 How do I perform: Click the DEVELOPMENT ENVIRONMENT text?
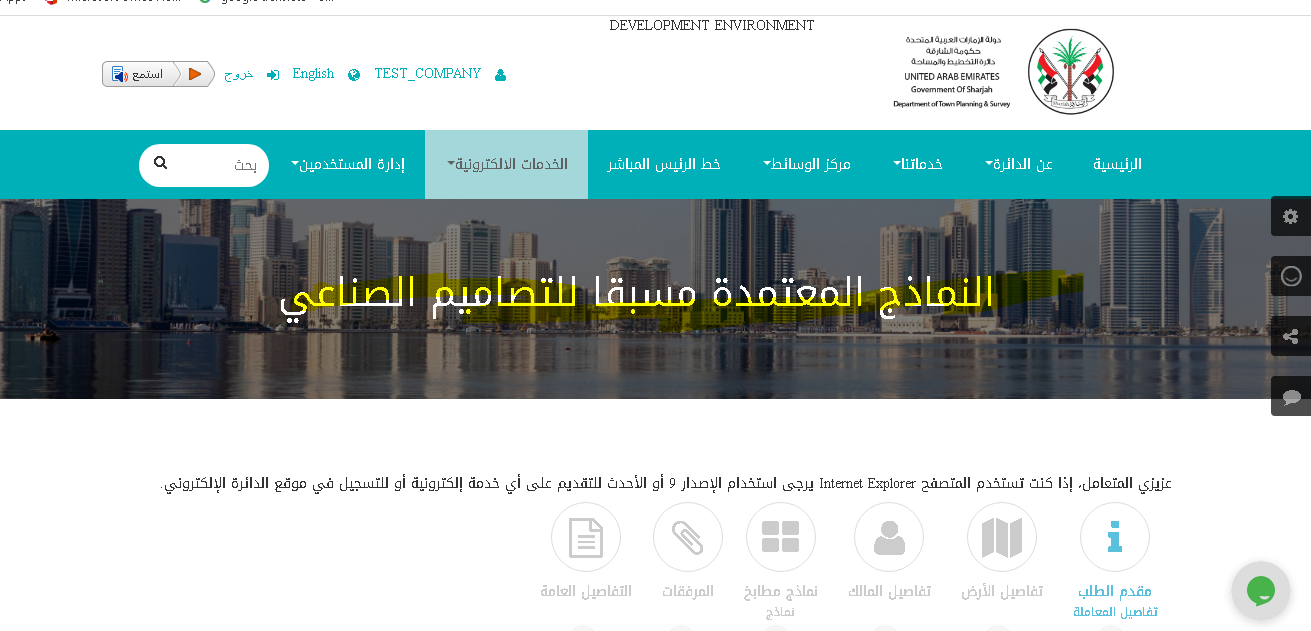(712, 26)
